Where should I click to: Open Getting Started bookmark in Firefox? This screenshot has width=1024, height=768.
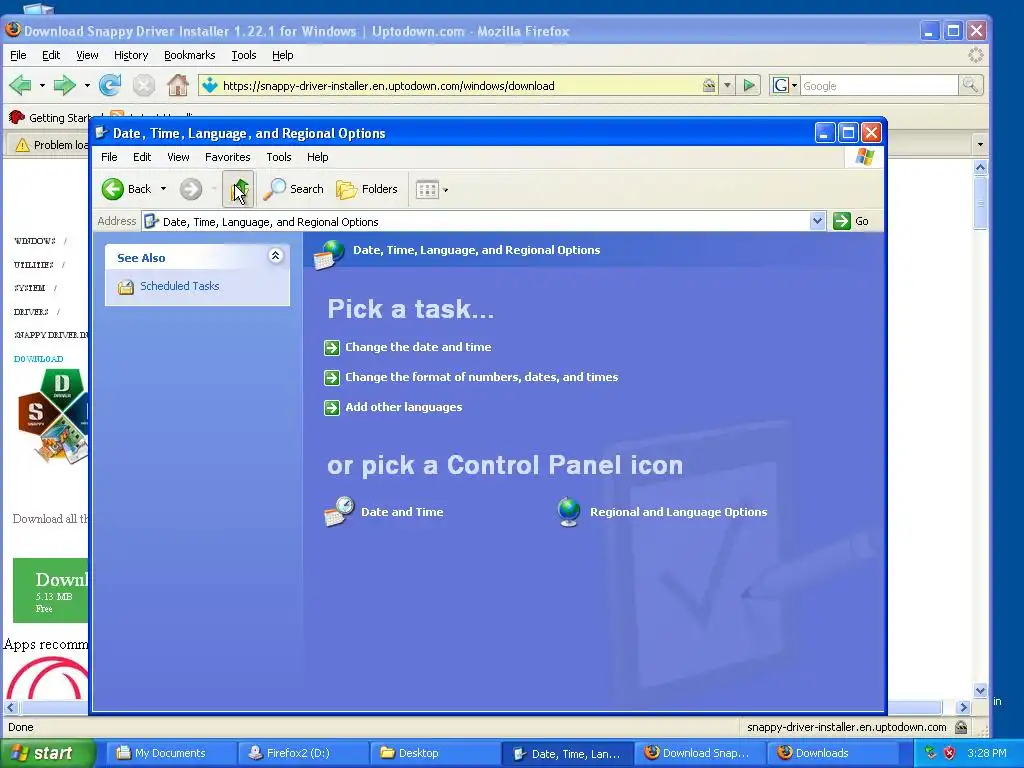[x=50, y=118]
